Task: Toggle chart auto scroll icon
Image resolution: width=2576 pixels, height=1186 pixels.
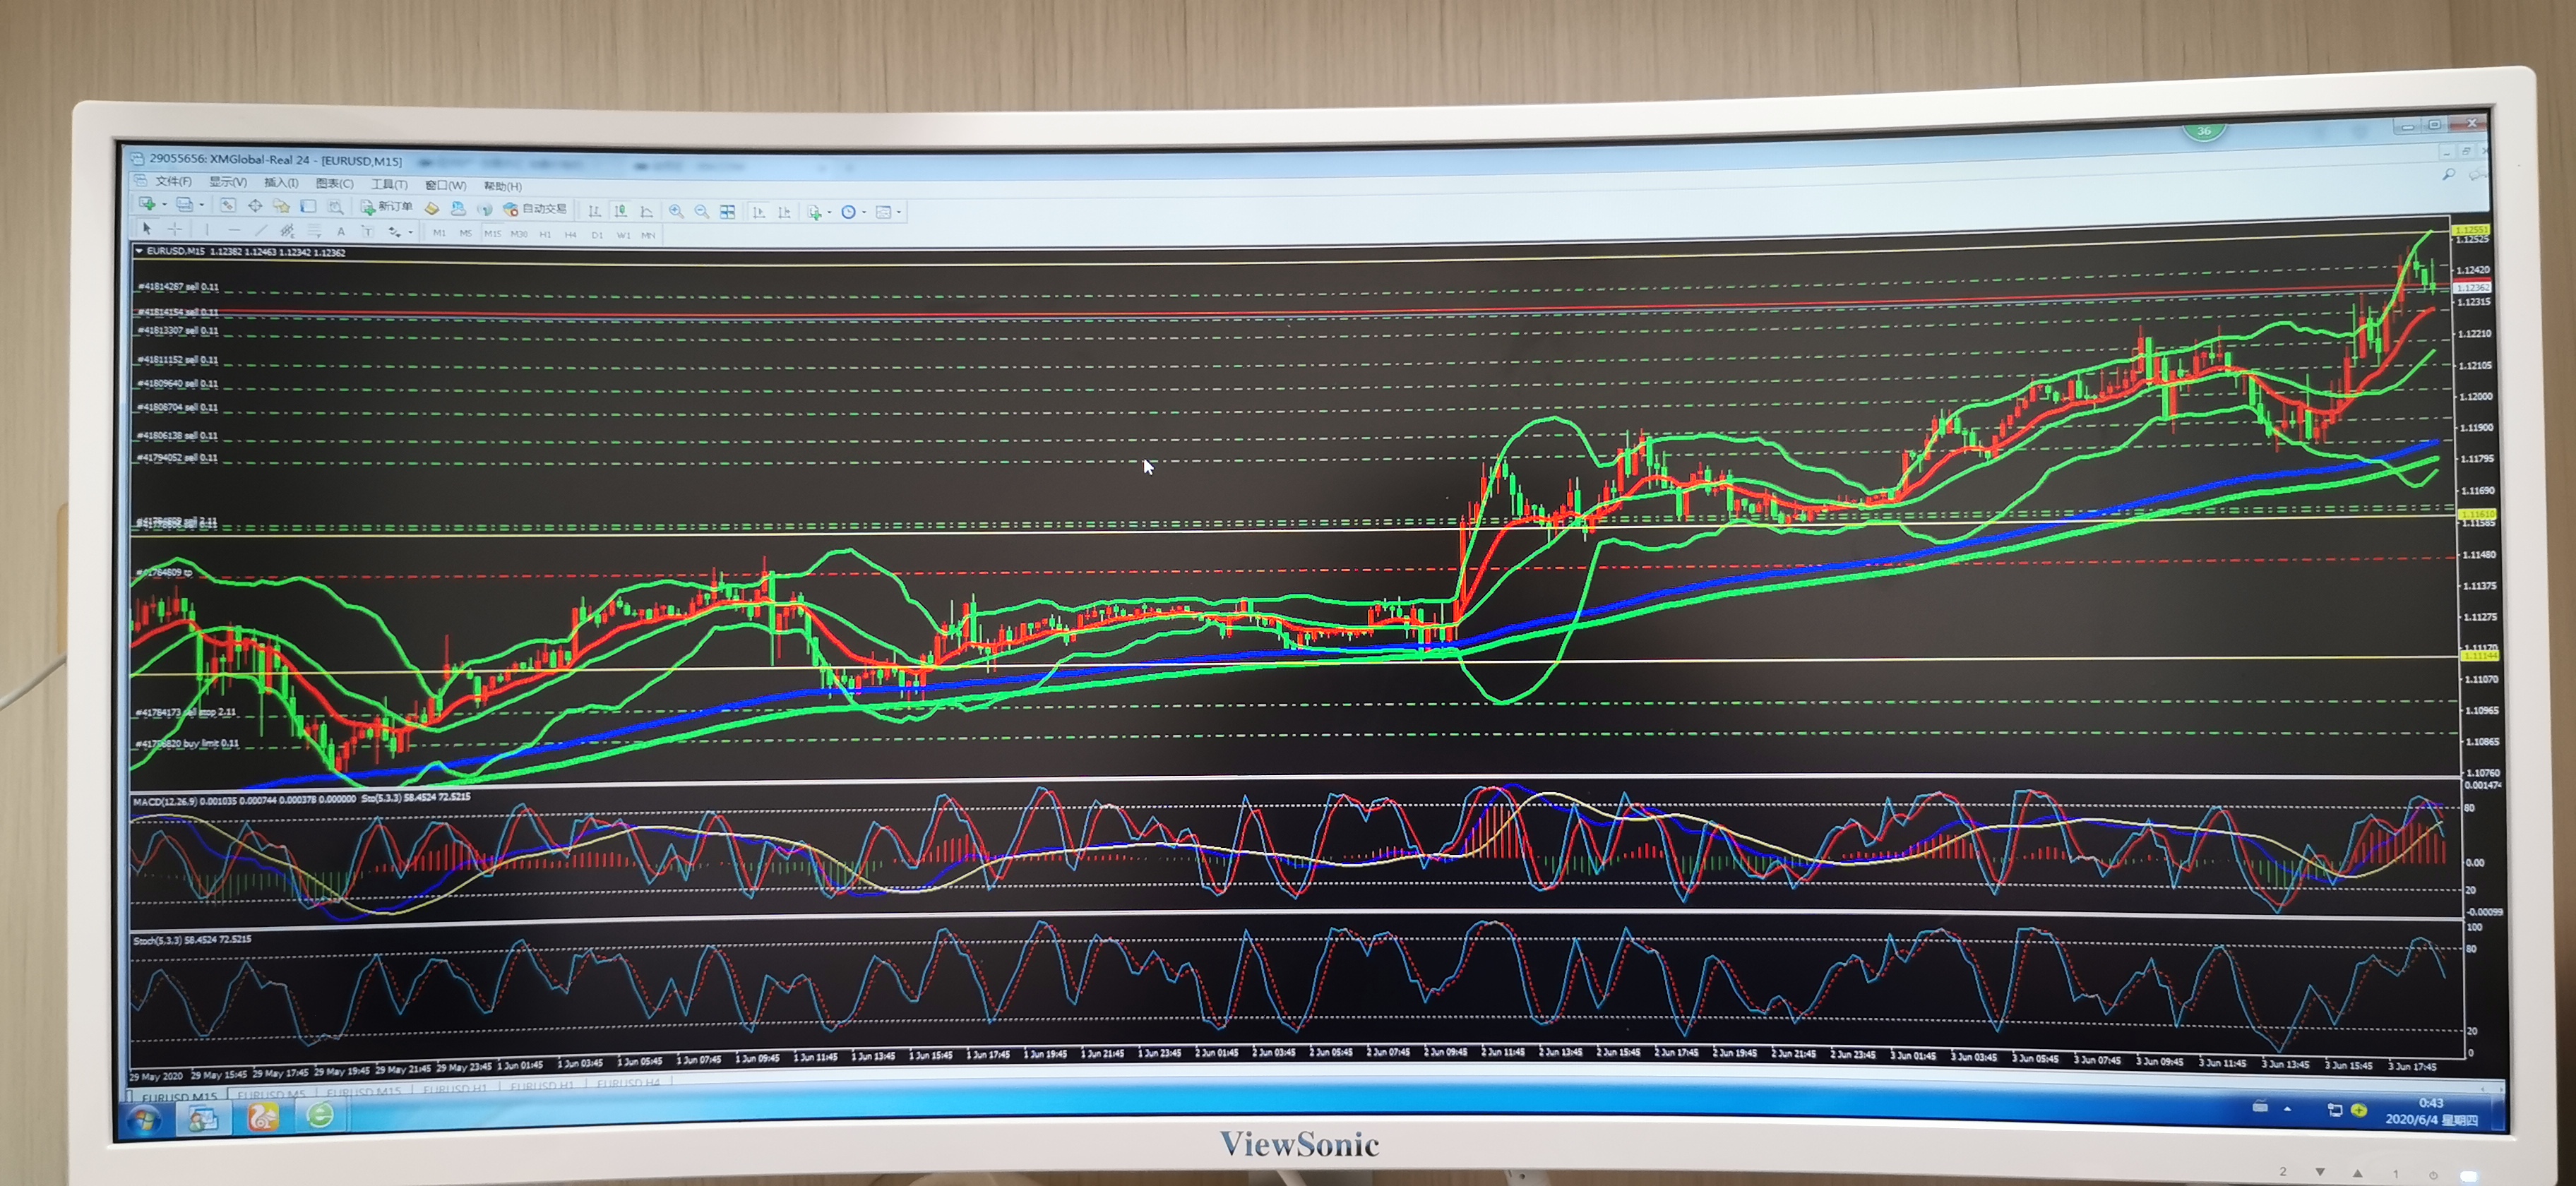Action: pos(759,212)
